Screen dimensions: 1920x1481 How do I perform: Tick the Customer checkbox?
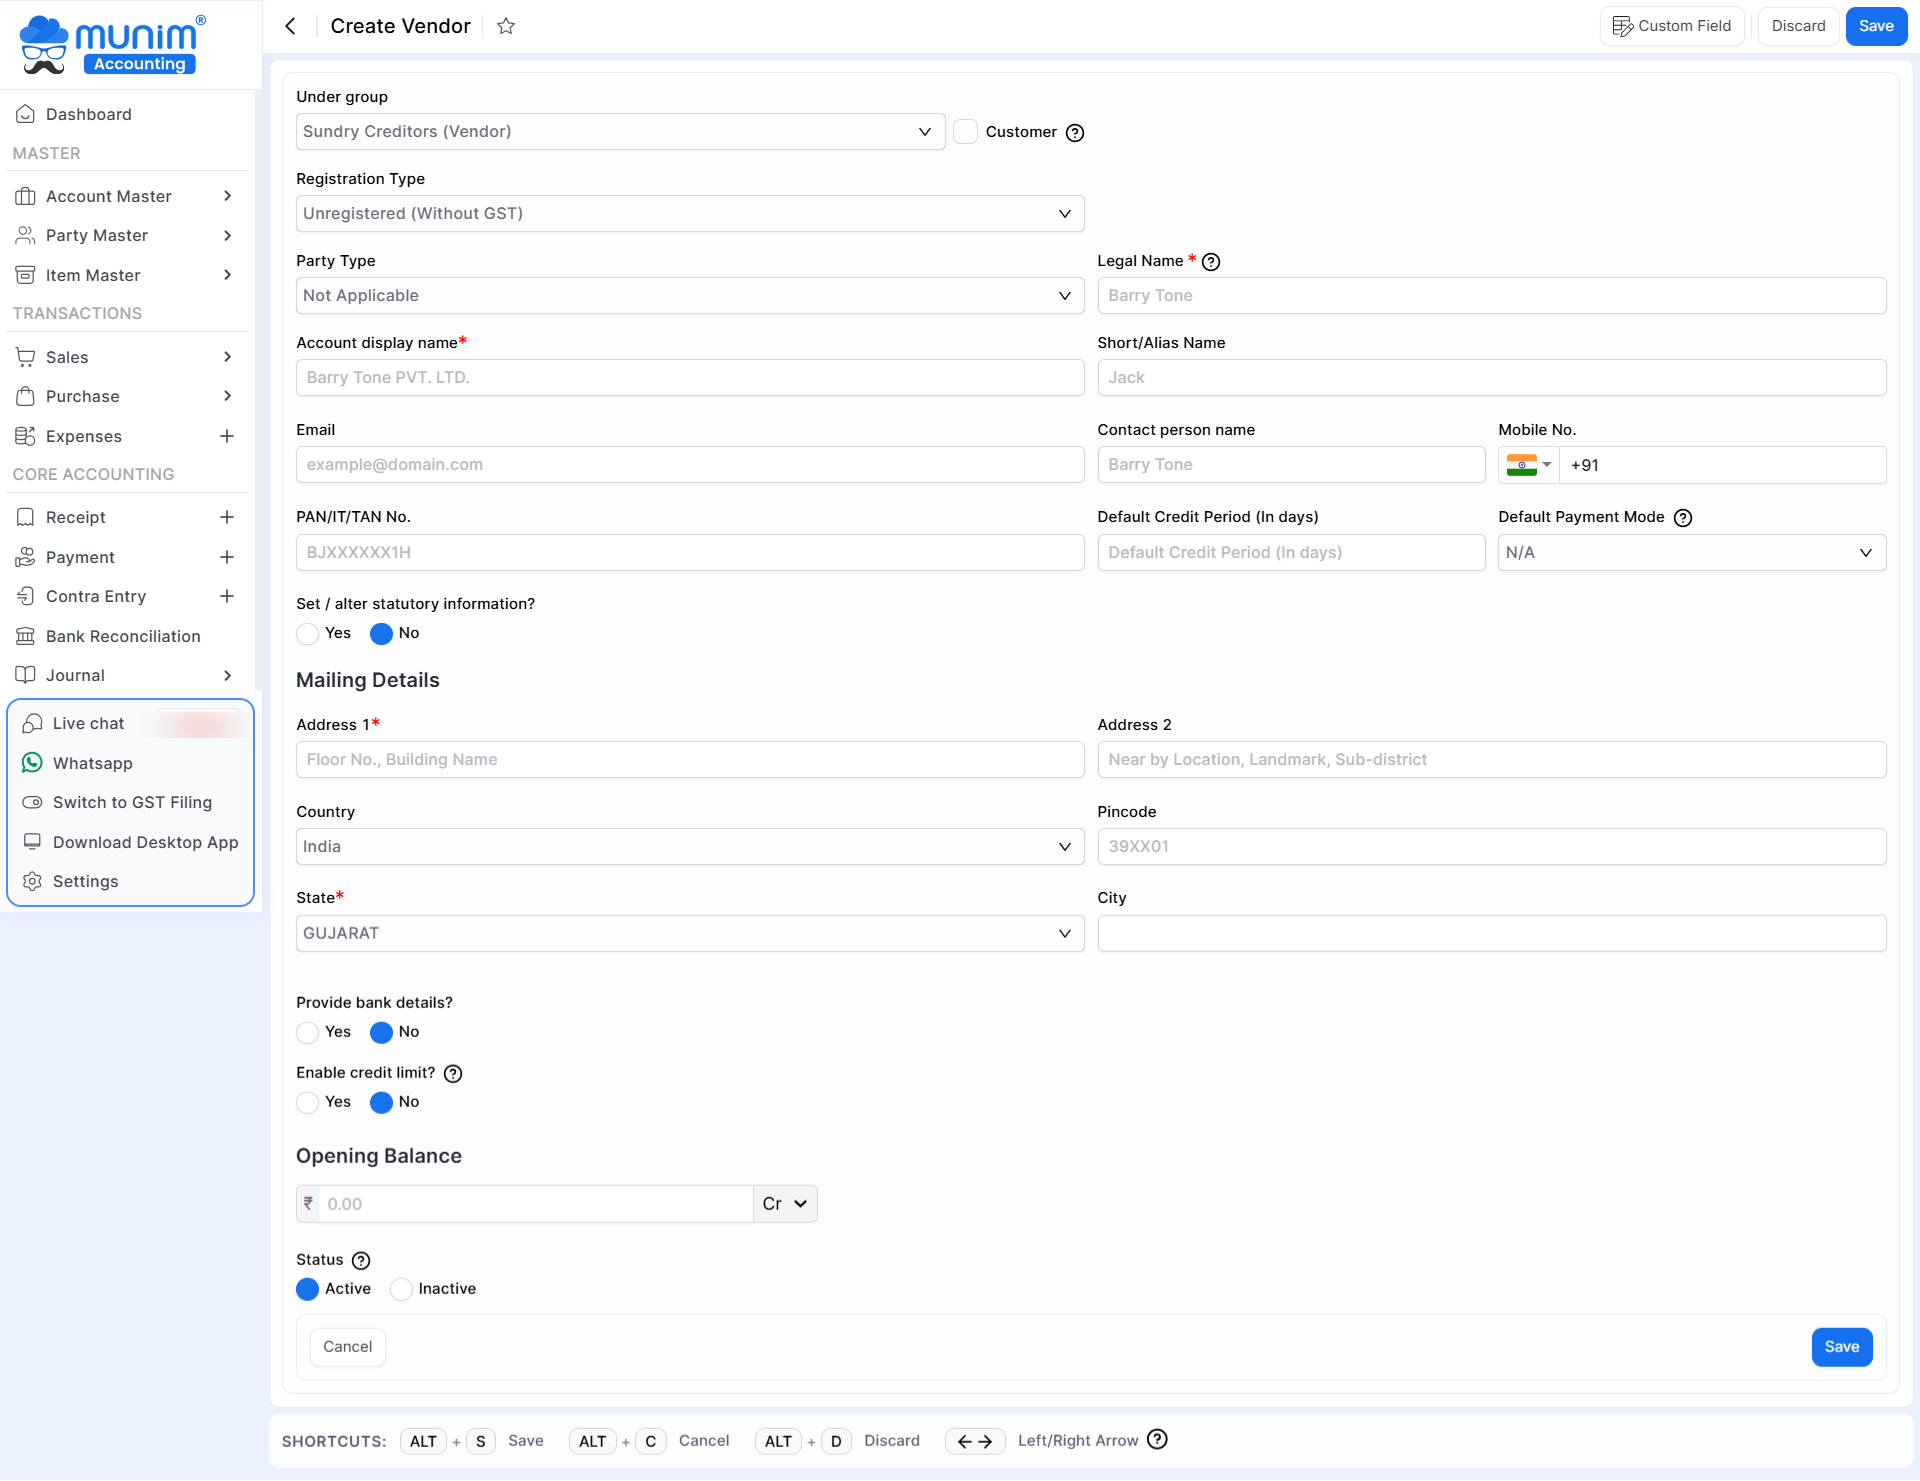[x=965, y=132]
